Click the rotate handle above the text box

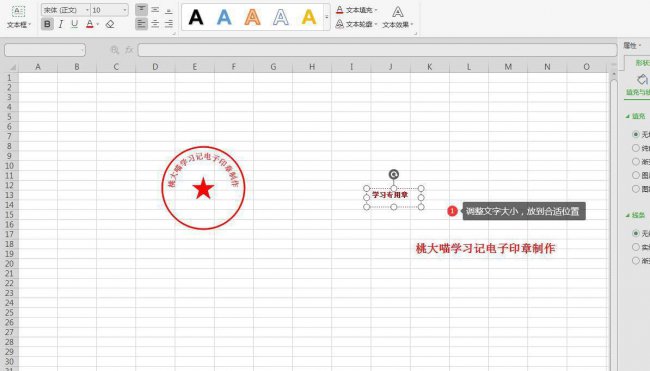coord(394,174)
